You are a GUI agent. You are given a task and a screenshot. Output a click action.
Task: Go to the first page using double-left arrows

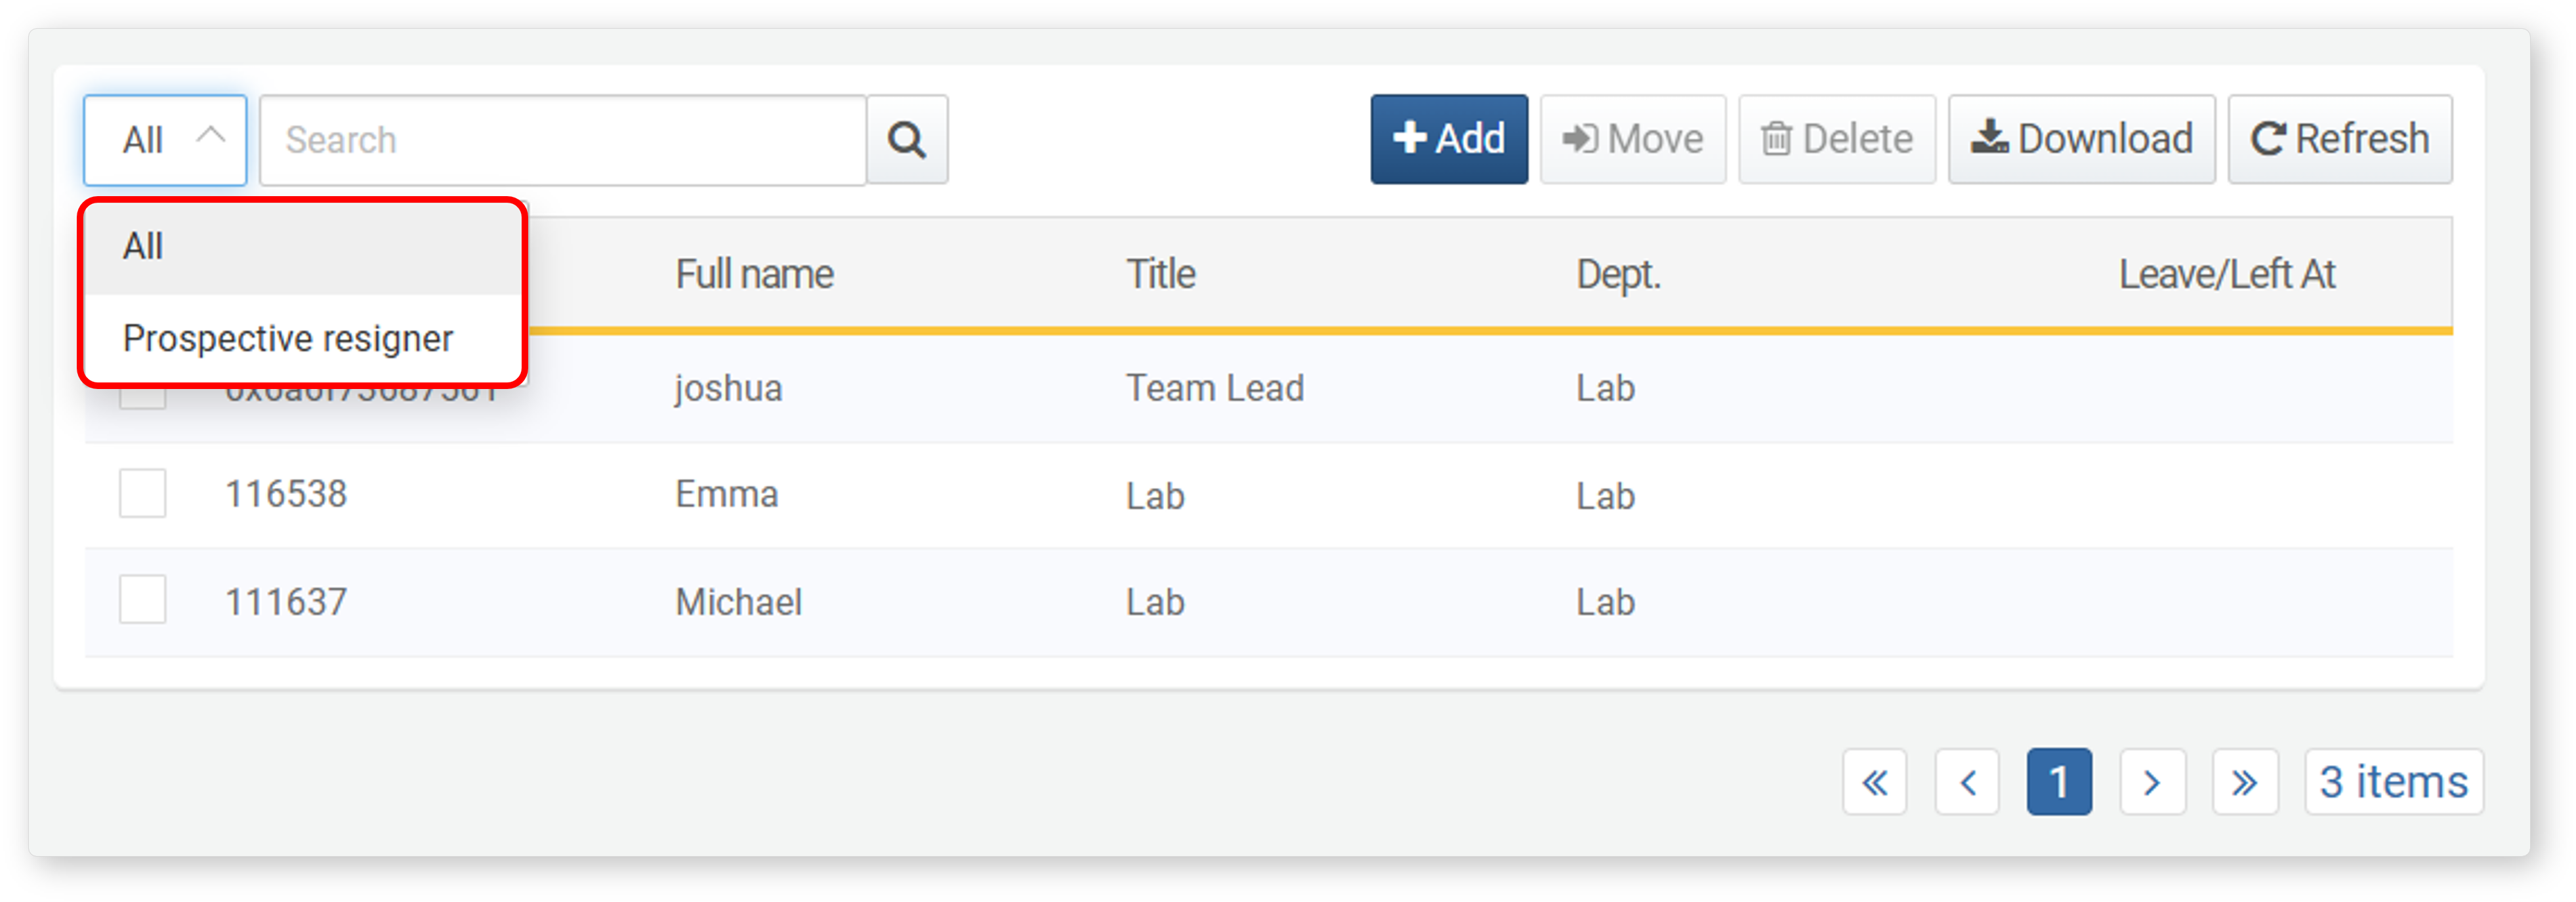1874,781
